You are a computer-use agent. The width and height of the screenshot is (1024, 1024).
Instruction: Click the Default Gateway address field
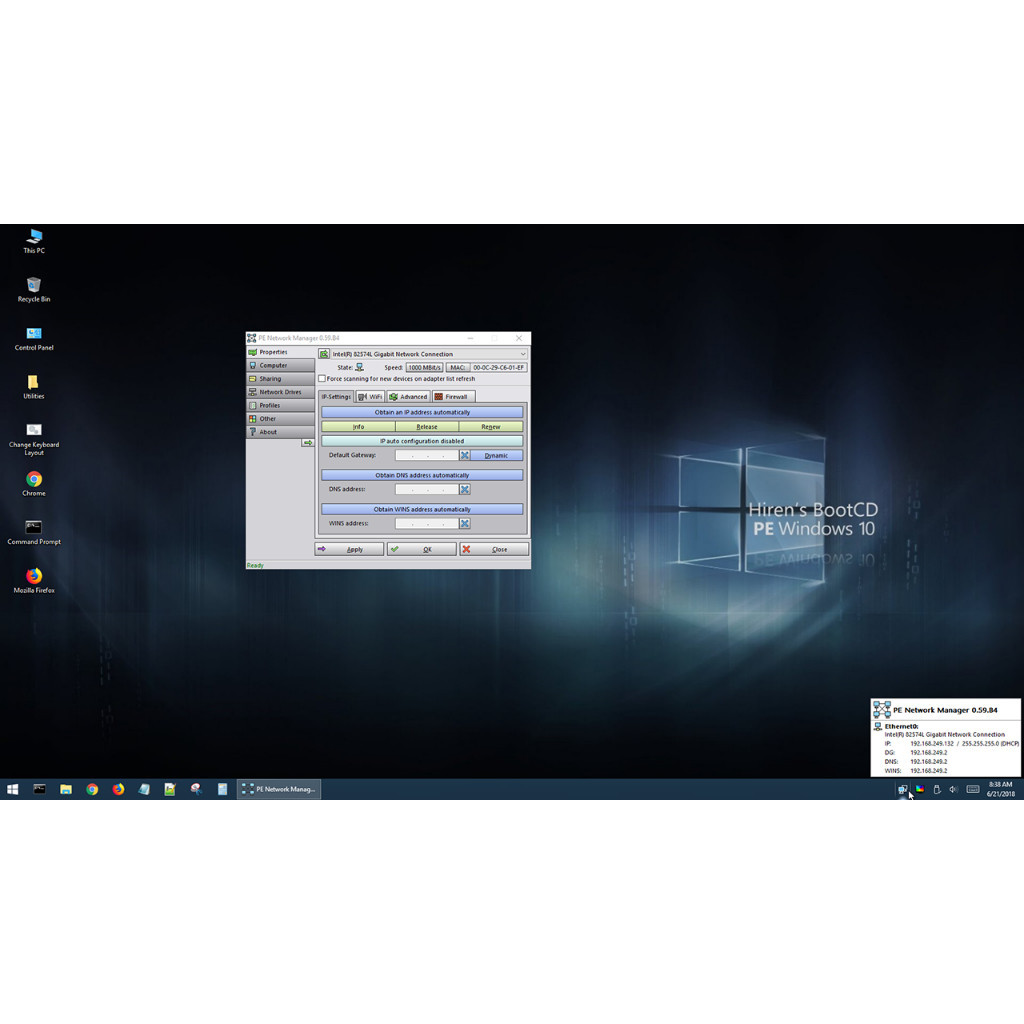427,455
